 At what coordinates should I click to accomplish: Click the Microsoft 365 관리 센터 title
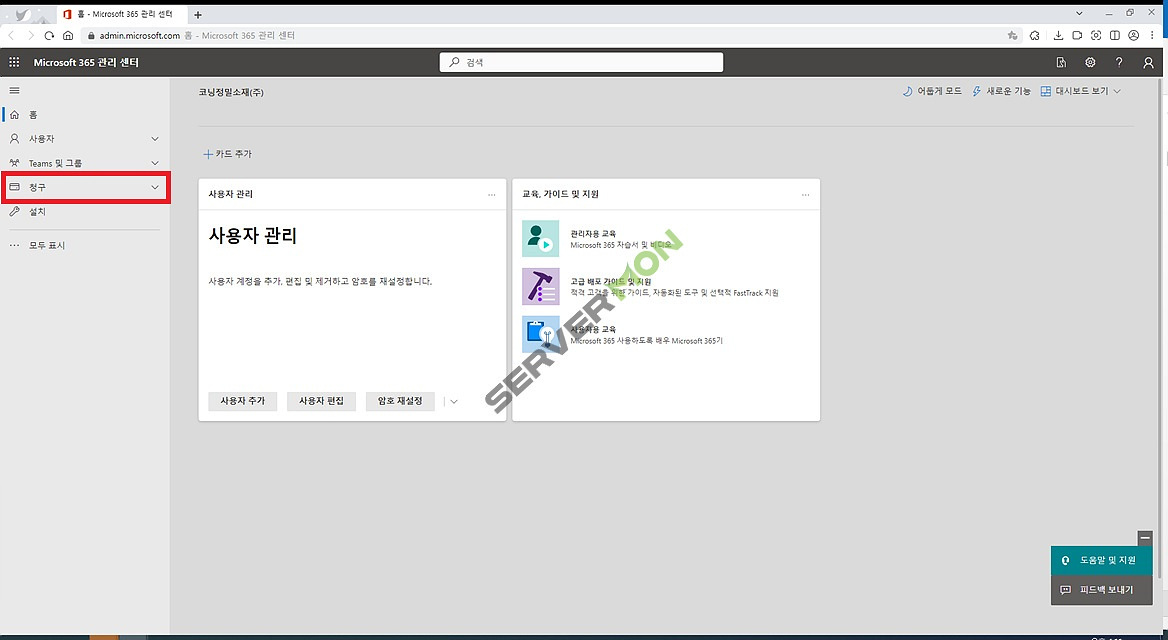(86, 63)
